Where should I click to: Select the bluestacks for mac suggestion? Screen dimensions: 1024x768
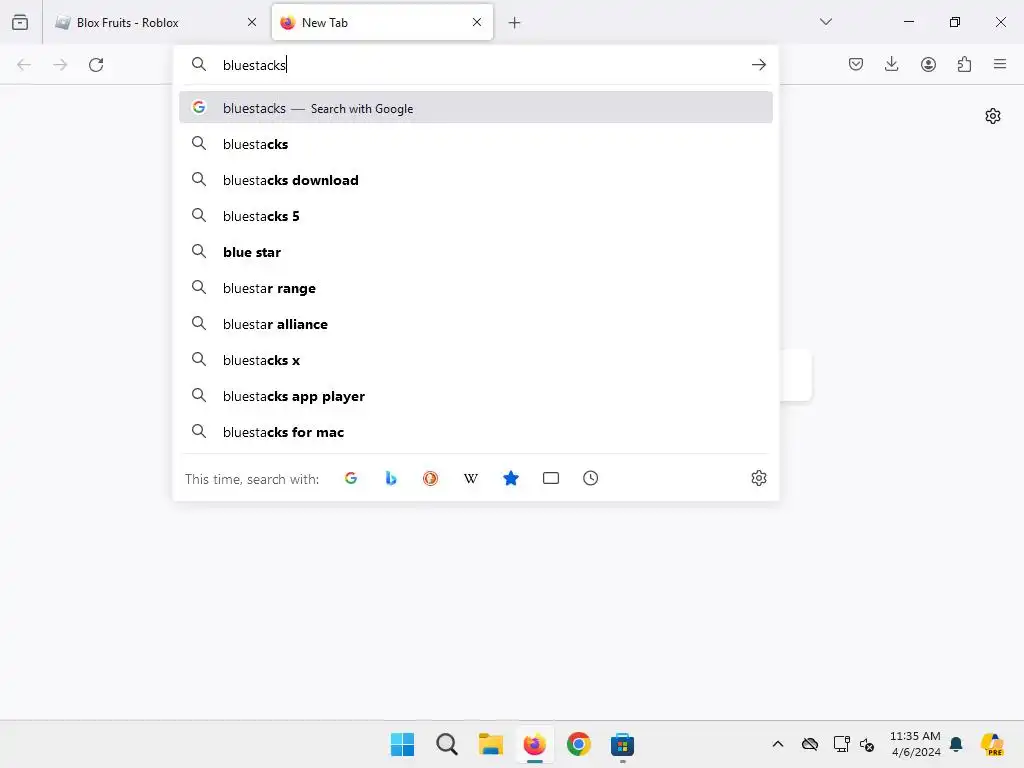476,432
